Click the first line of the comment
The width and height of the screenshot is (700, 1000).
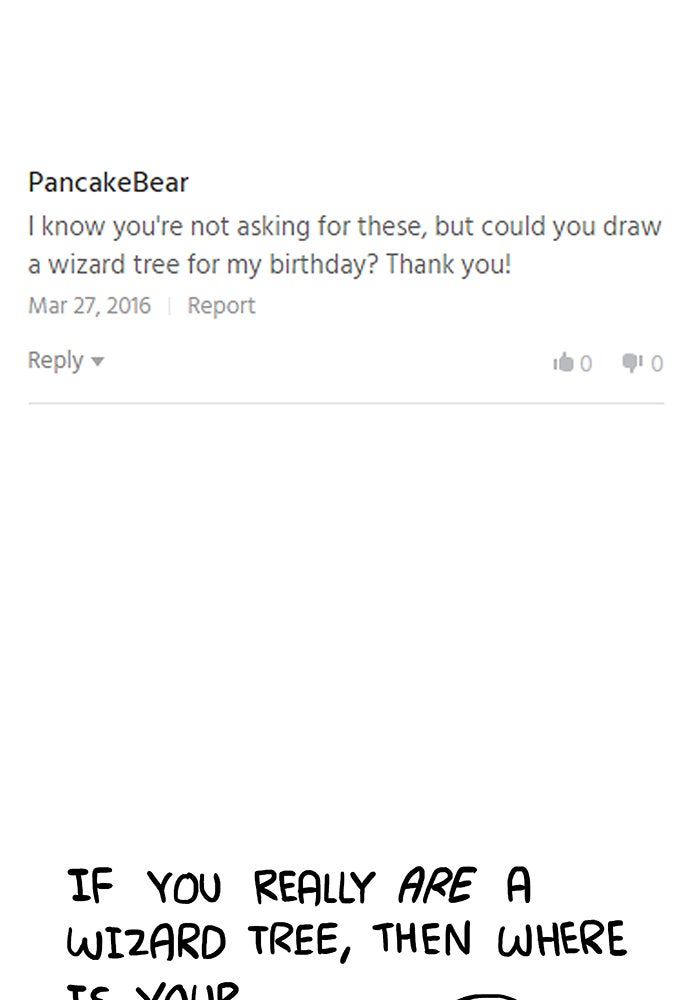344,227
